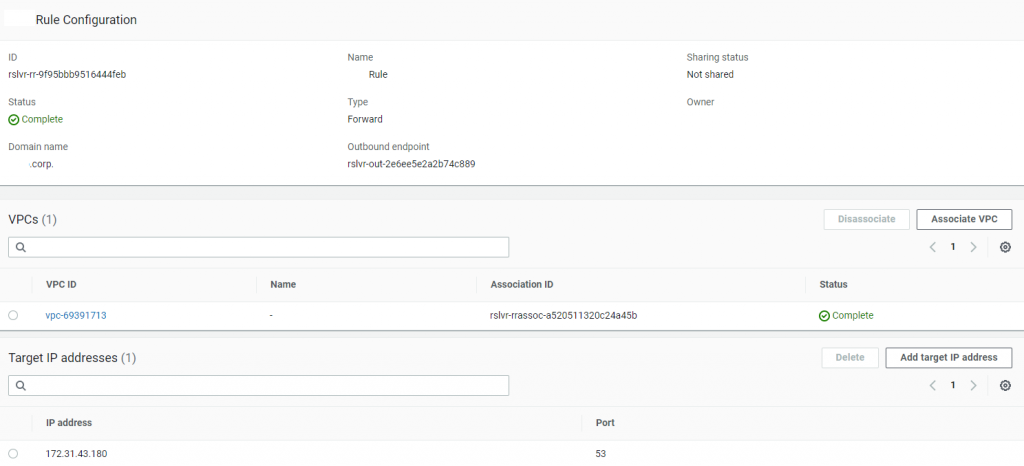Go to next page of target IPs
This screenshot has width=1024, height=466.
pyautogui.click(x=973, y=385)
